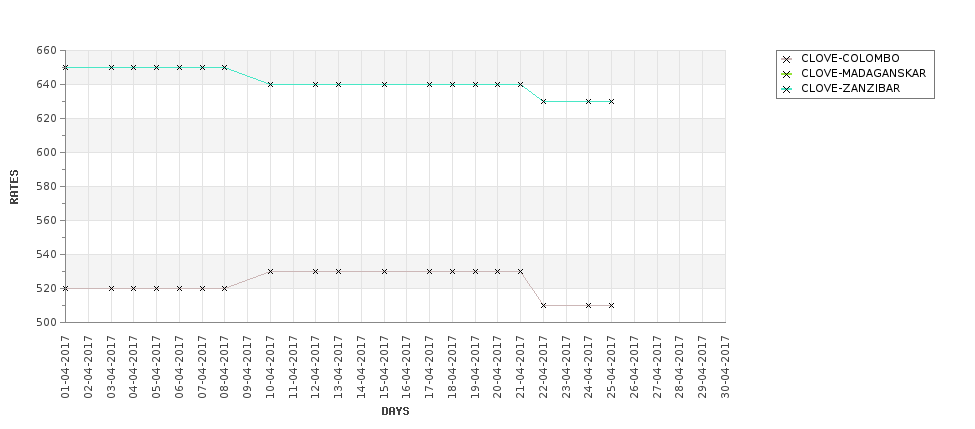Select the CLOVE-ZANZIBAR legend label
Image resolution: width=975 pixels, height=429 pixels.
tap(850, 88)
